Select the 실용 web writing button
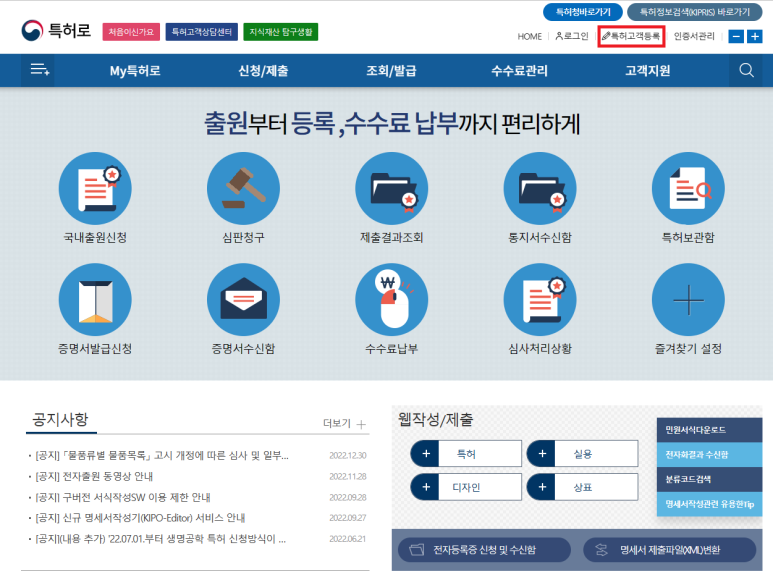The height and width of the screenshot is (582, 773). (582, 453)
